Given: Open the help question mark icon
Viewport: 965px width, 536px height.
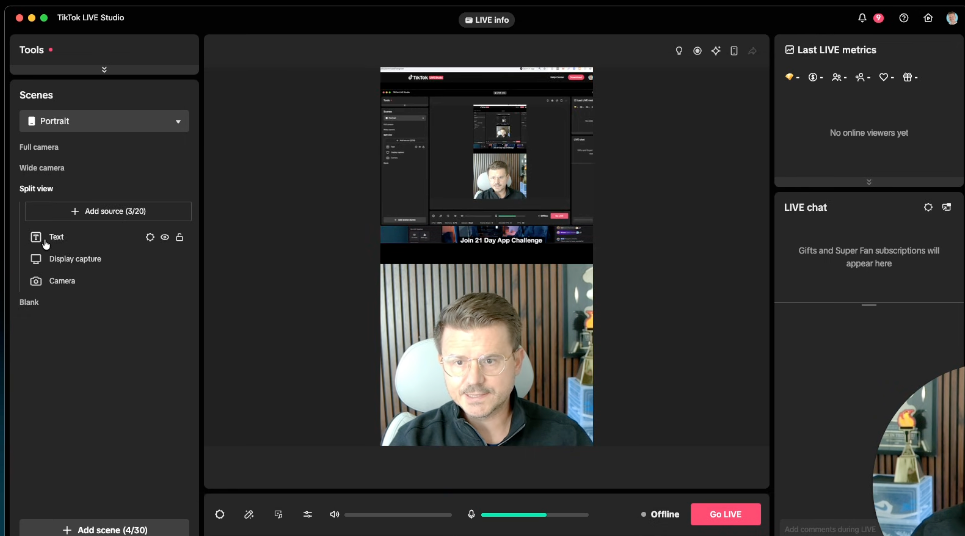Looking at the screenshot, I should click(x=903, y=18).
